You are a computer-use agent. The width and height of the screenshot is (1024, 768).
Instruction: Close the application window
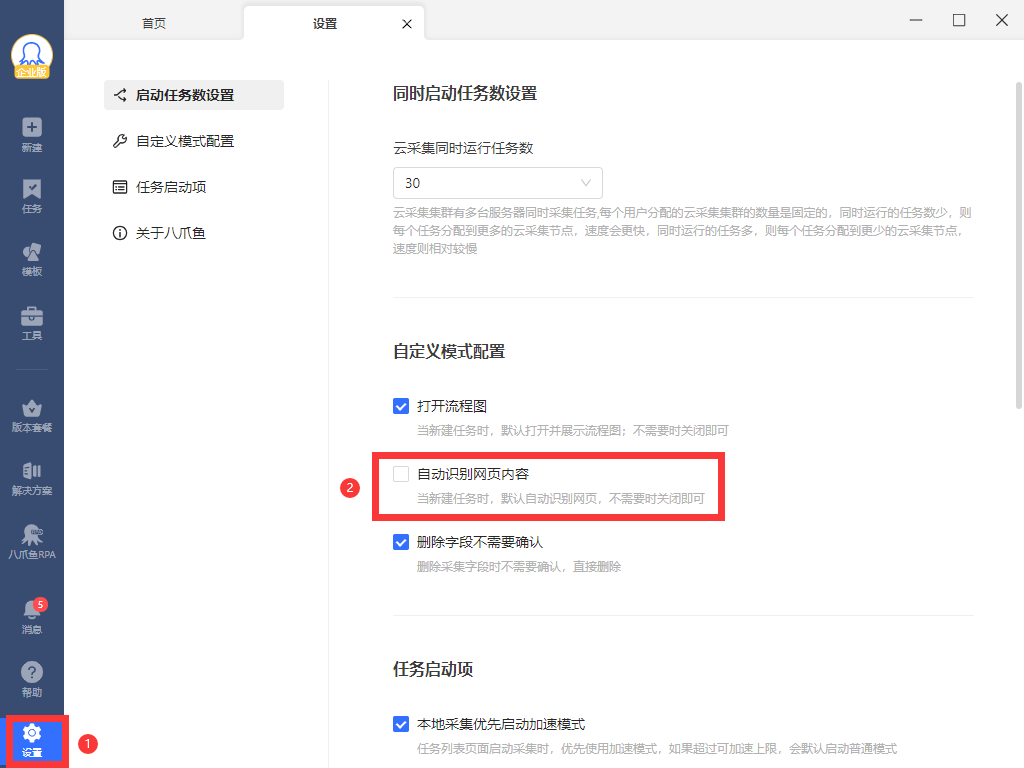tap(1002, 20)
